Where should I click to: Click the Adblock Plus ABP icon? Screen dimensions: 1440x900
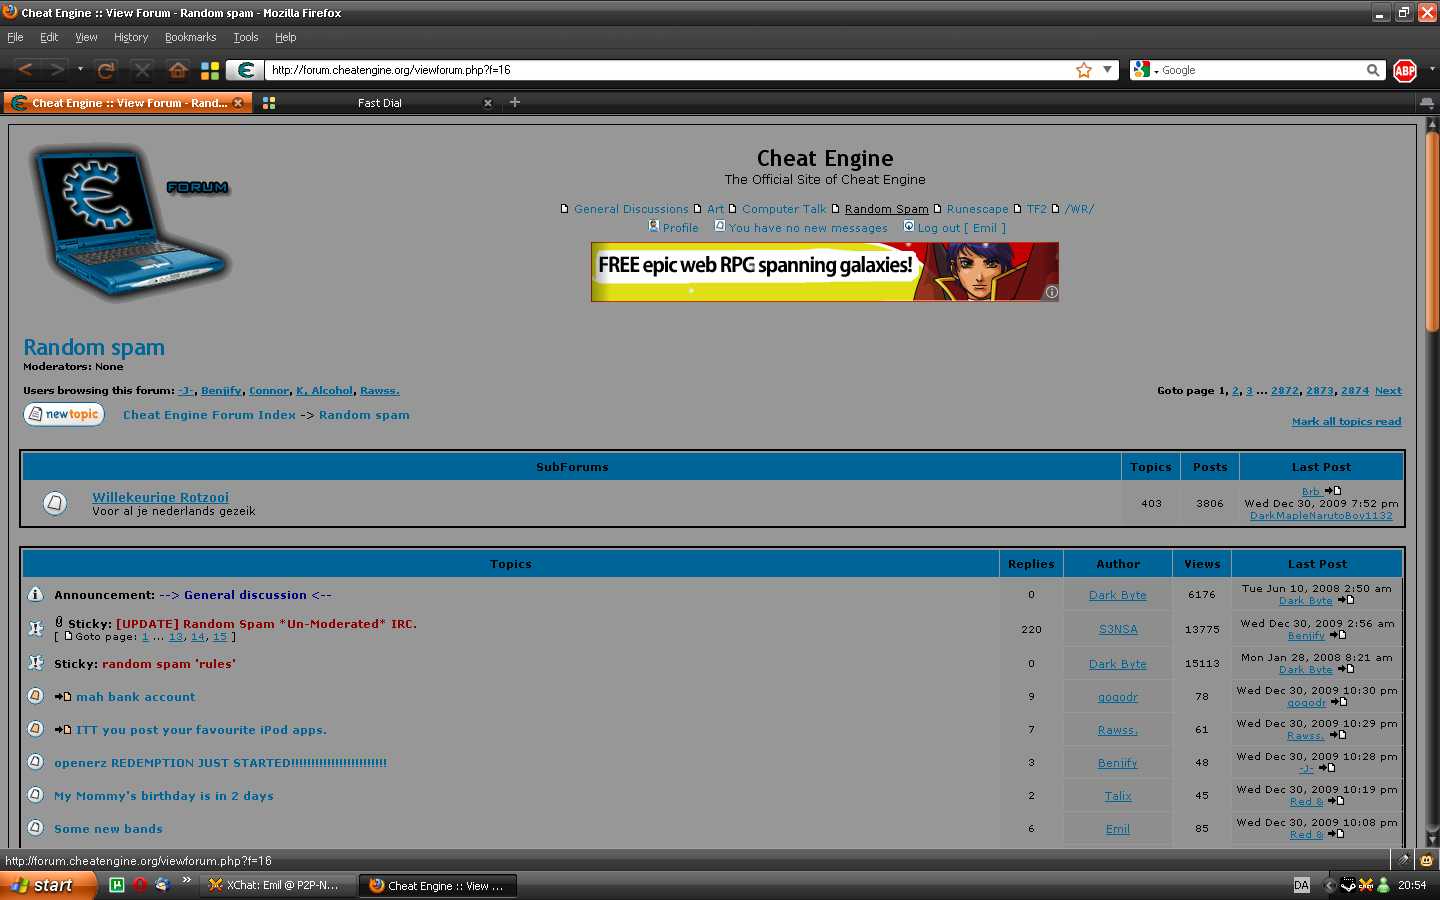(x=1405, y=70)
